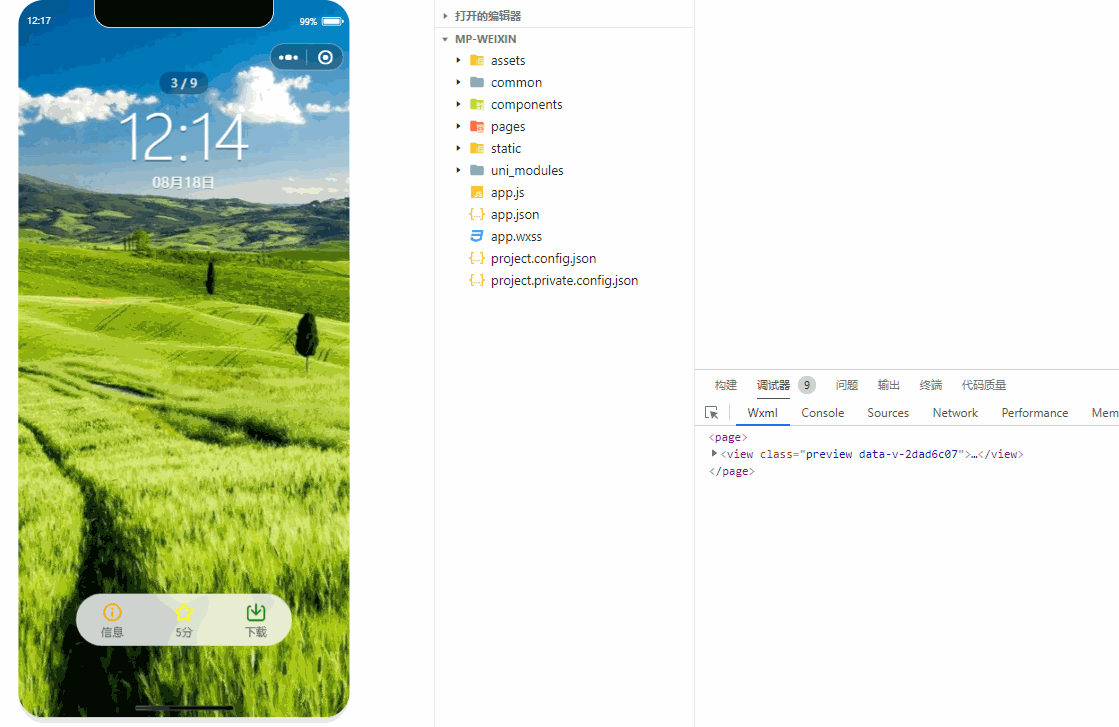Viewport: 1119px width, 727px height.
Task: Expand the 打开的编辑器 section
Action: (445, 16)
